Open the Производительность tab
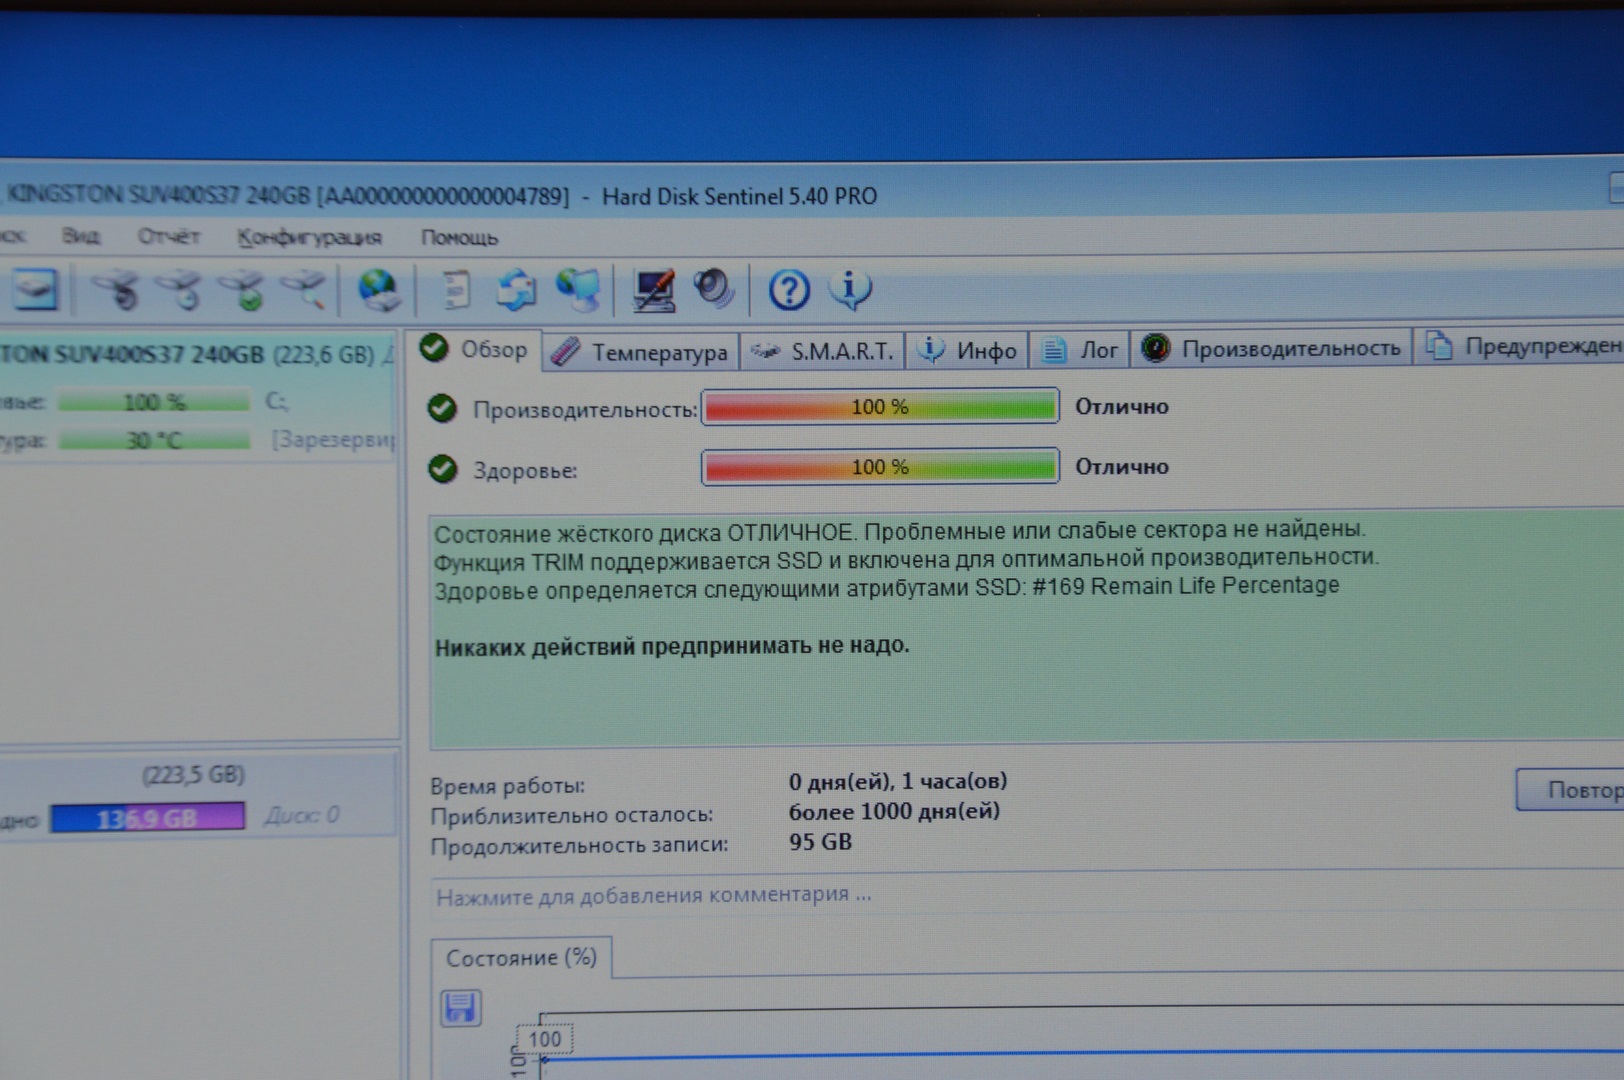This screenshot has width=1624, height=1080. [x=1272, y=348]
